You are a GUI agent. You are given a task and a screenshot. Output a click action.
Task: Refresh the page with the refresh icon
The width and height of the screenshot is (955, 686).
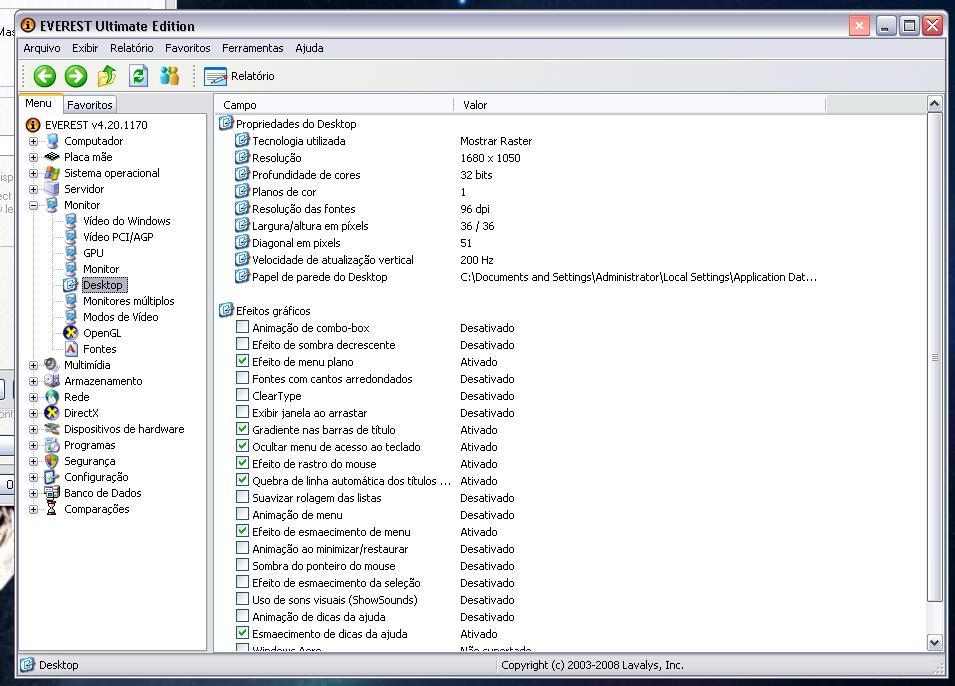138,76
